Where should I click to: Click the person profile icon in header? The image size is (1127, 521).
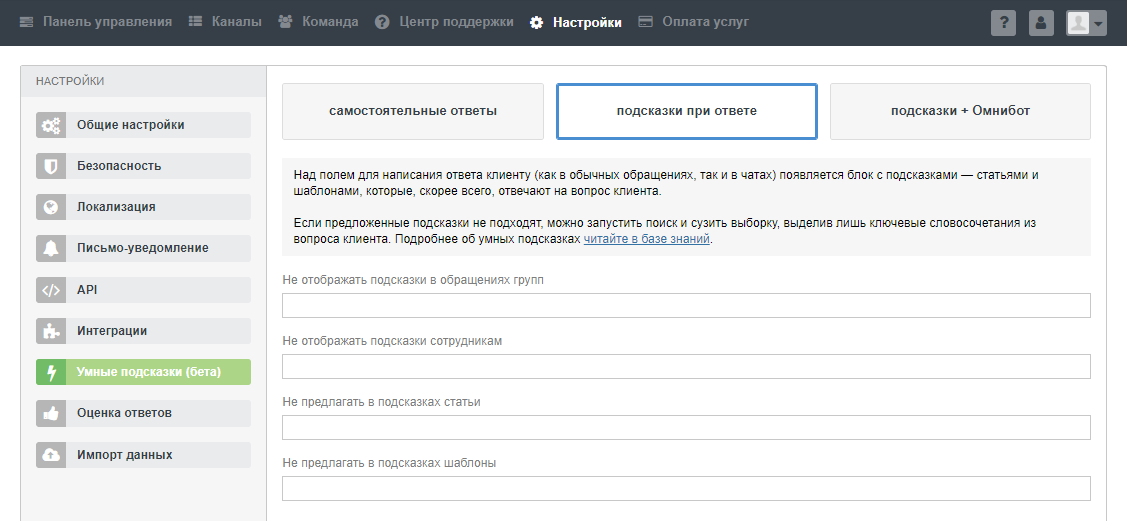pos(1041,23)
